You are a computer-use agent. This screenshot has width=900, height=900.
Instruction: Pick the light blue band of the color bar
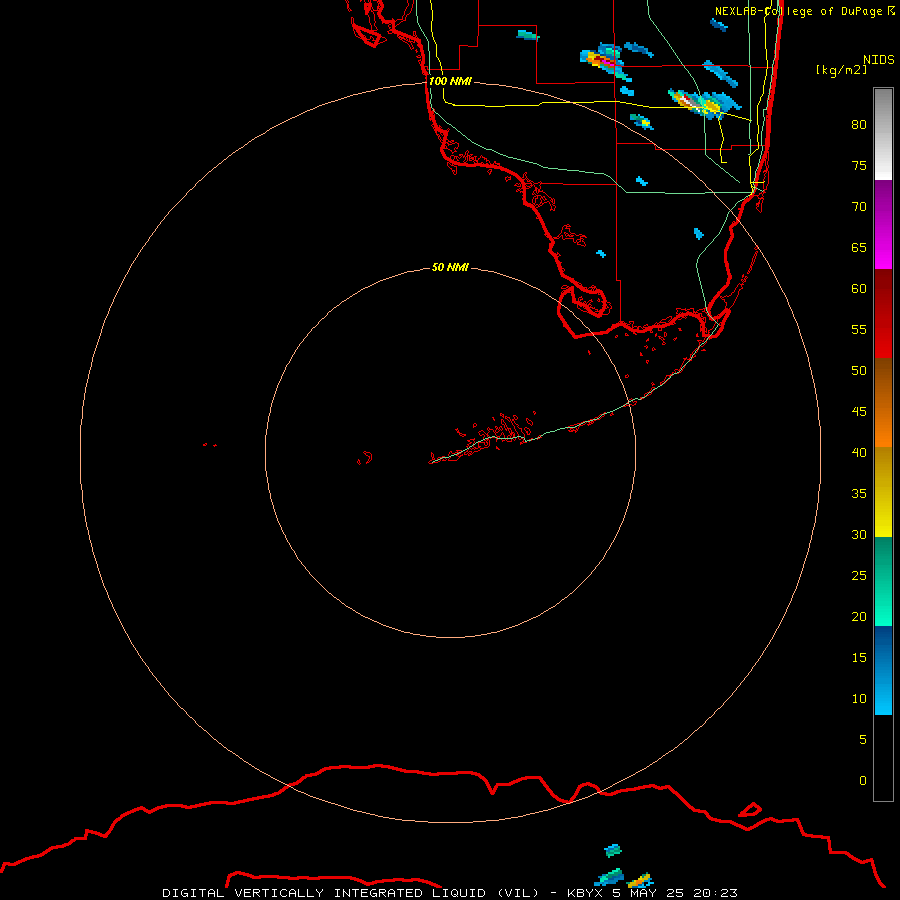click(x=883, y=670)
